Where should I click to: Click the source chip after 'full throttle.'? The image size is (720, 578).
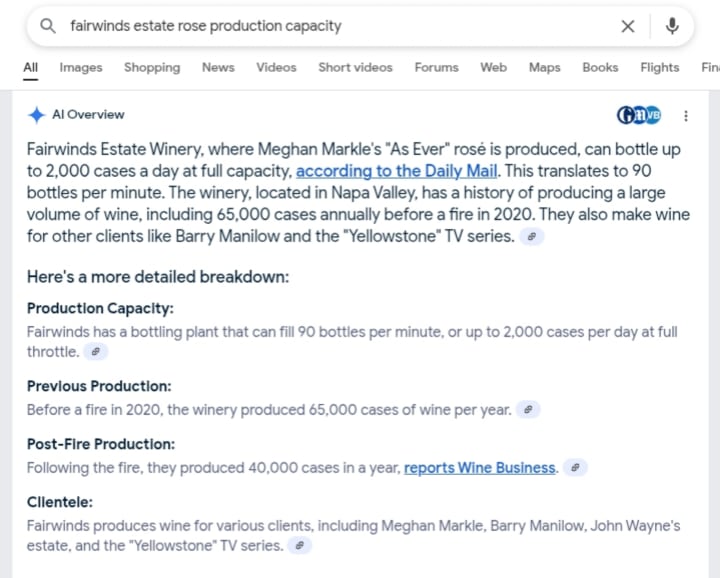click(96, 352)
